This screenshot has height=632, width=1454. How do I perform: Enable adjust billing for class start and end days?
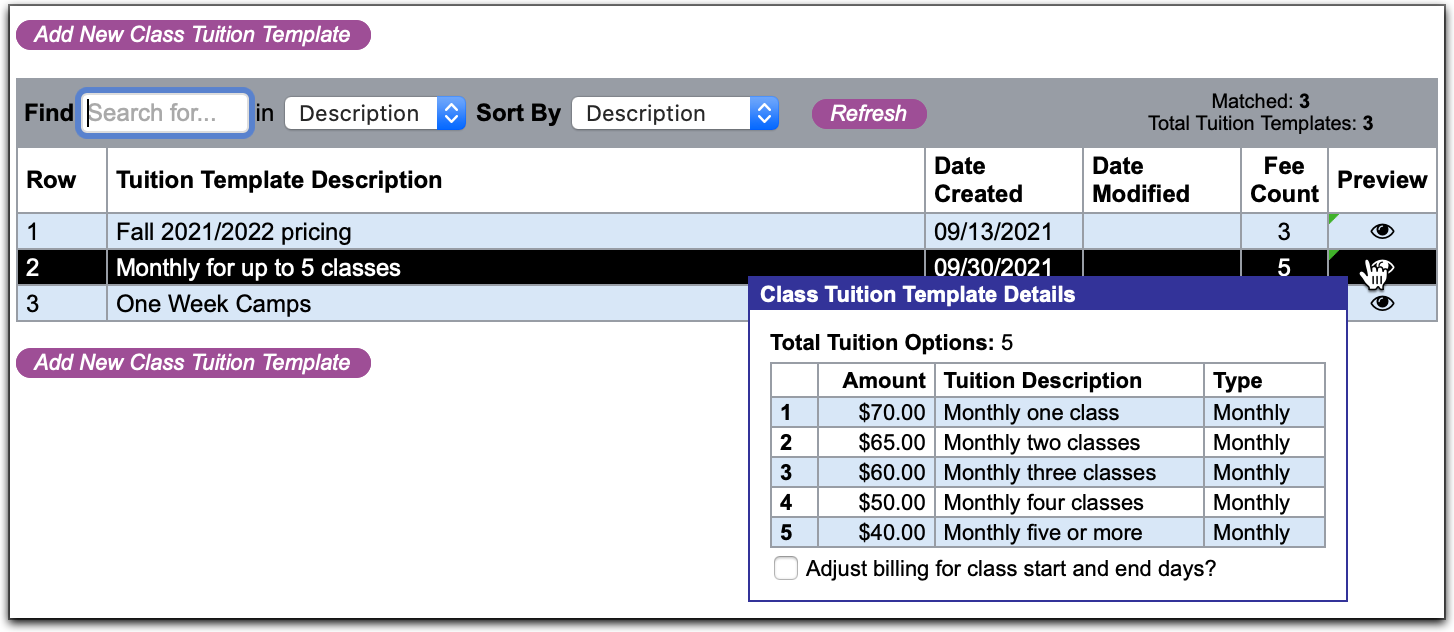coord(787,569)
